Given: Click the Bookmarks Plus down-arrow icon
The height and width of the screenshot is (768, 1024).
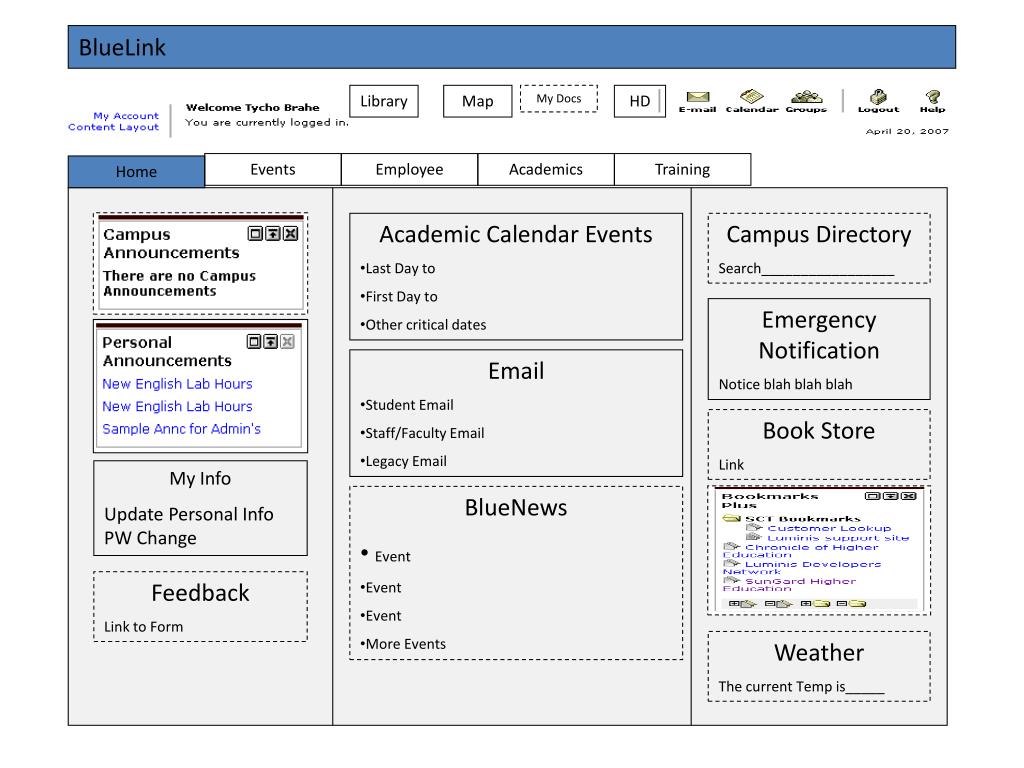Looking at the screenshot, I should 890,496.
